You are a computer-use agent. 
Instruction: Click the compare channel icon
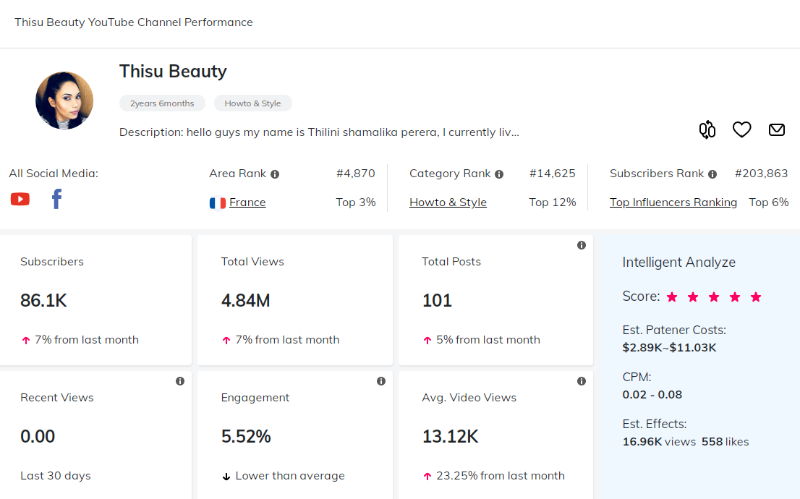tap(707, 130)
